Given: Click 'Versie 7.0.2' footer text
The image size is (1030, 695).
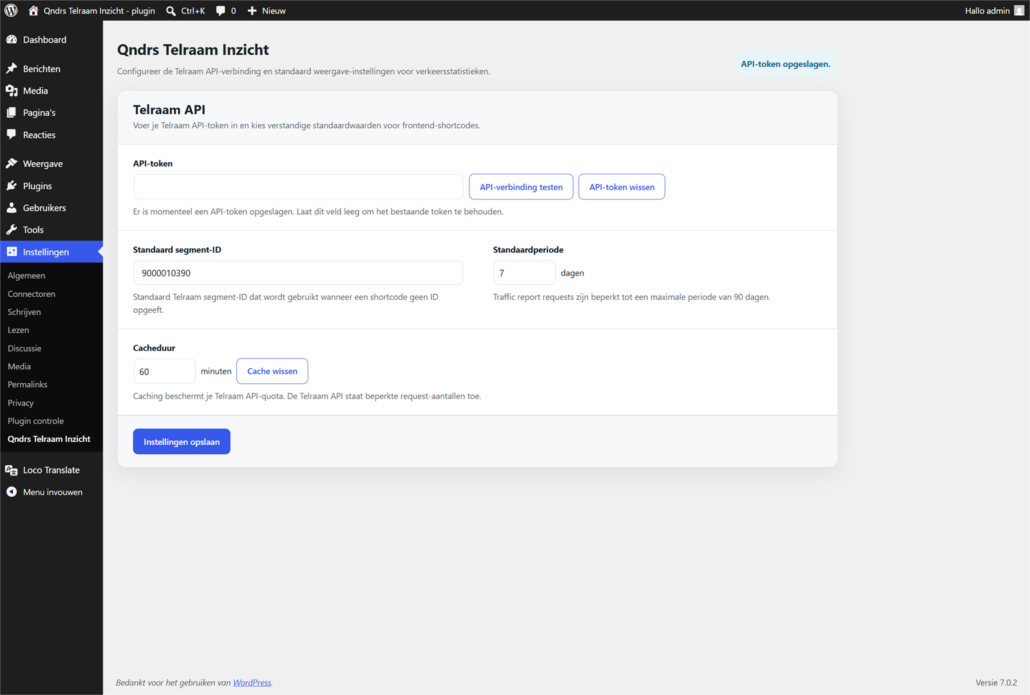Looking at the screenshot, I should coord(996,683).
